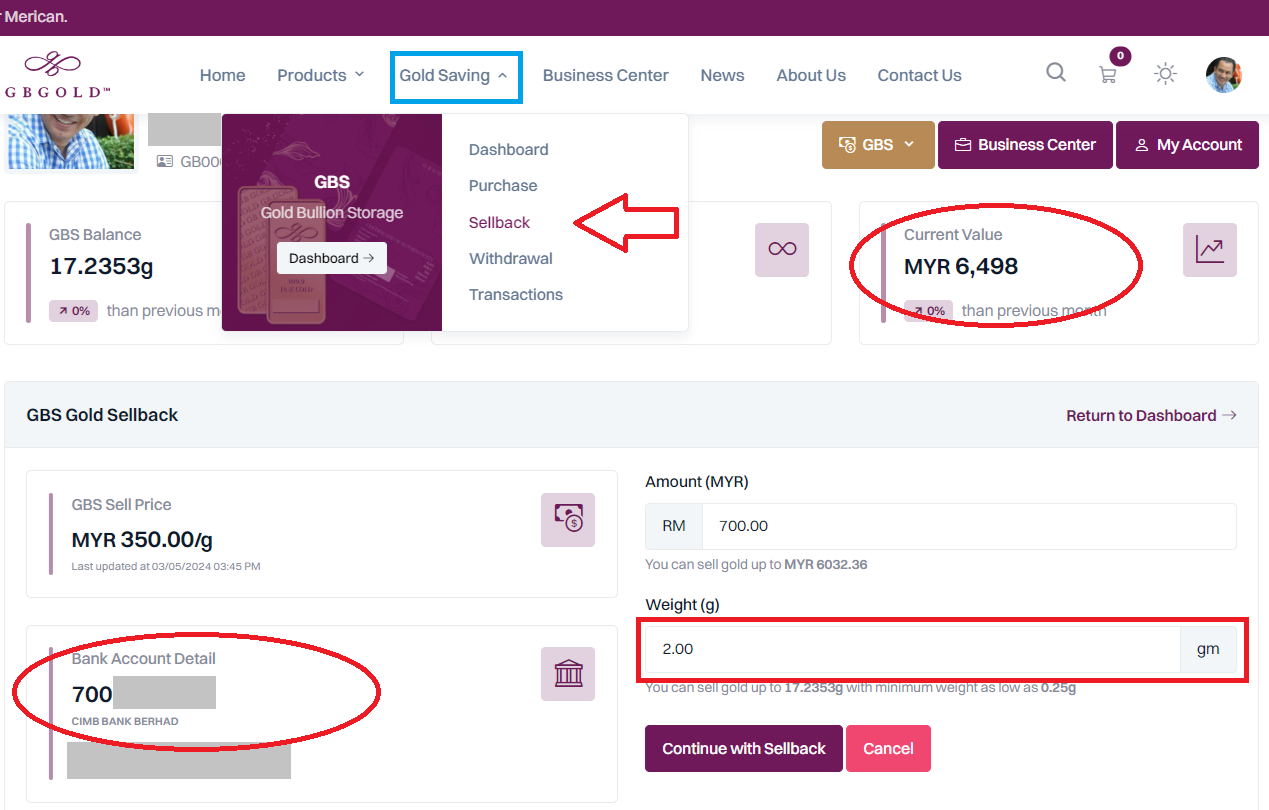Focus the Weight (g) input field

tap(910, 649)
